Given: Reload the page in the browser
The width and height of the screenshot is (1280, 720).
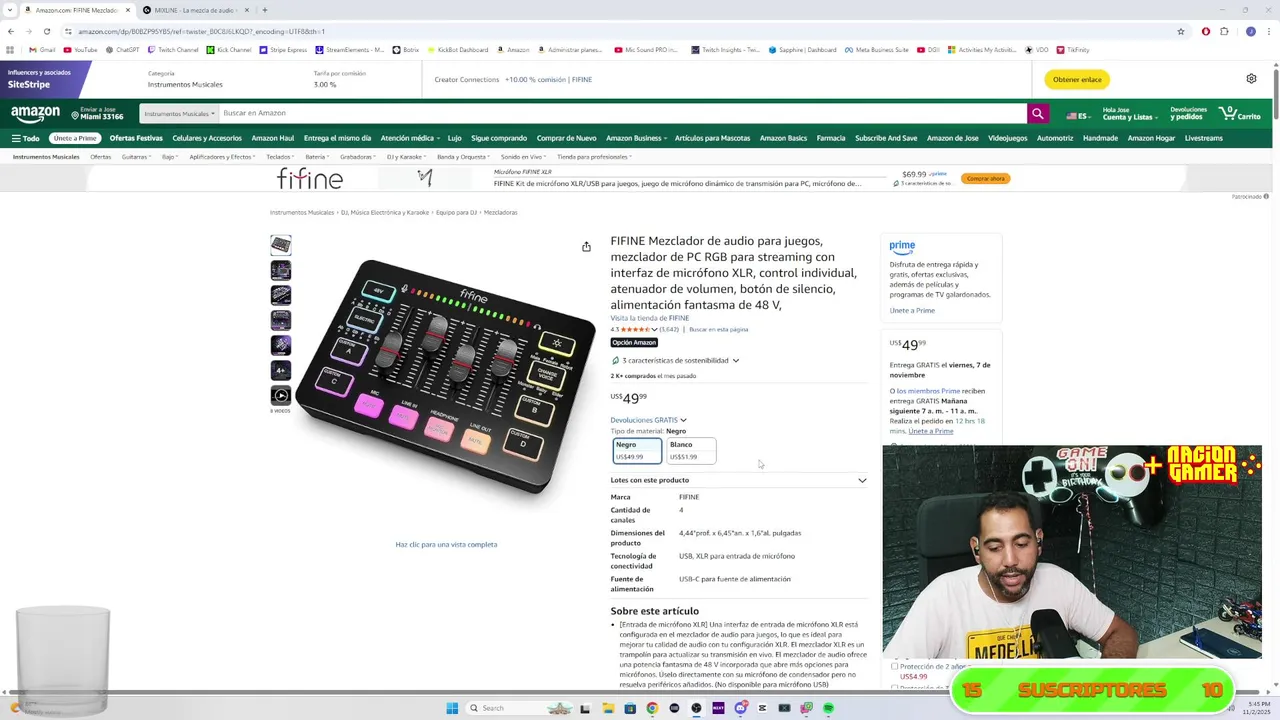Looking at the screenshot, I should click(46, 31).
